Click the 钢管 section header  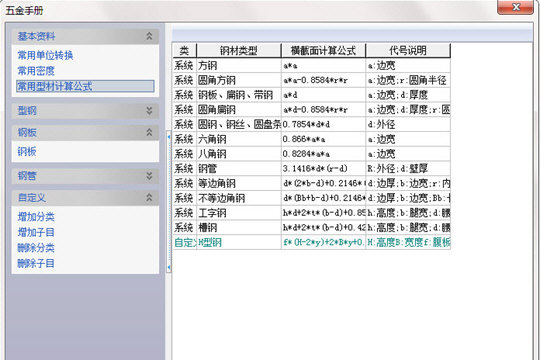click(85, 176)
